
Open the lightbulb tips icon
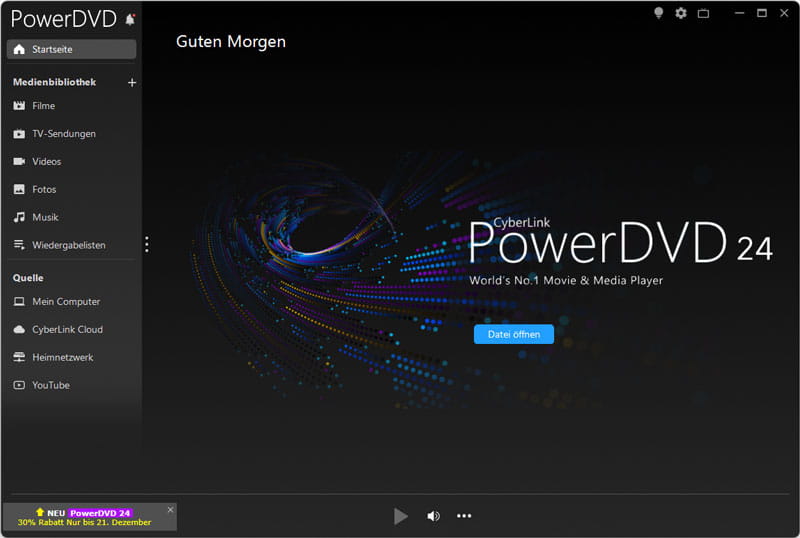[x=659, y=13]
